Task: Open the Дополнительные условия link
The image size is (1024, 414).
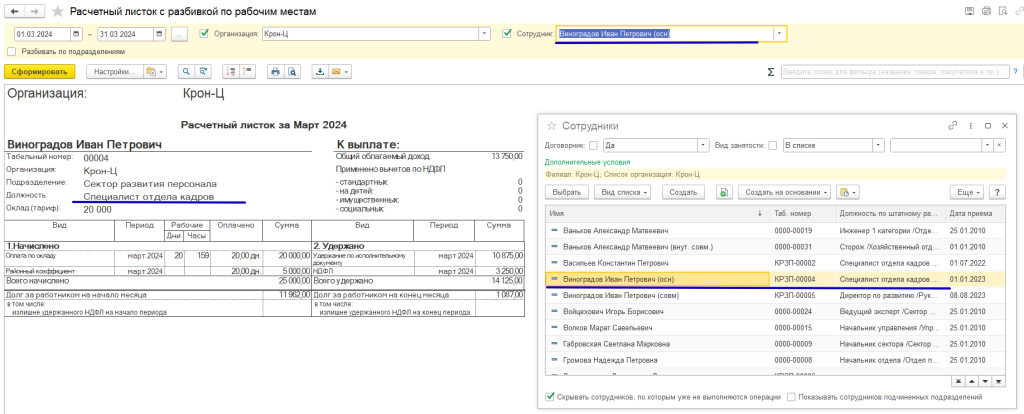Action: pos(588,162)
